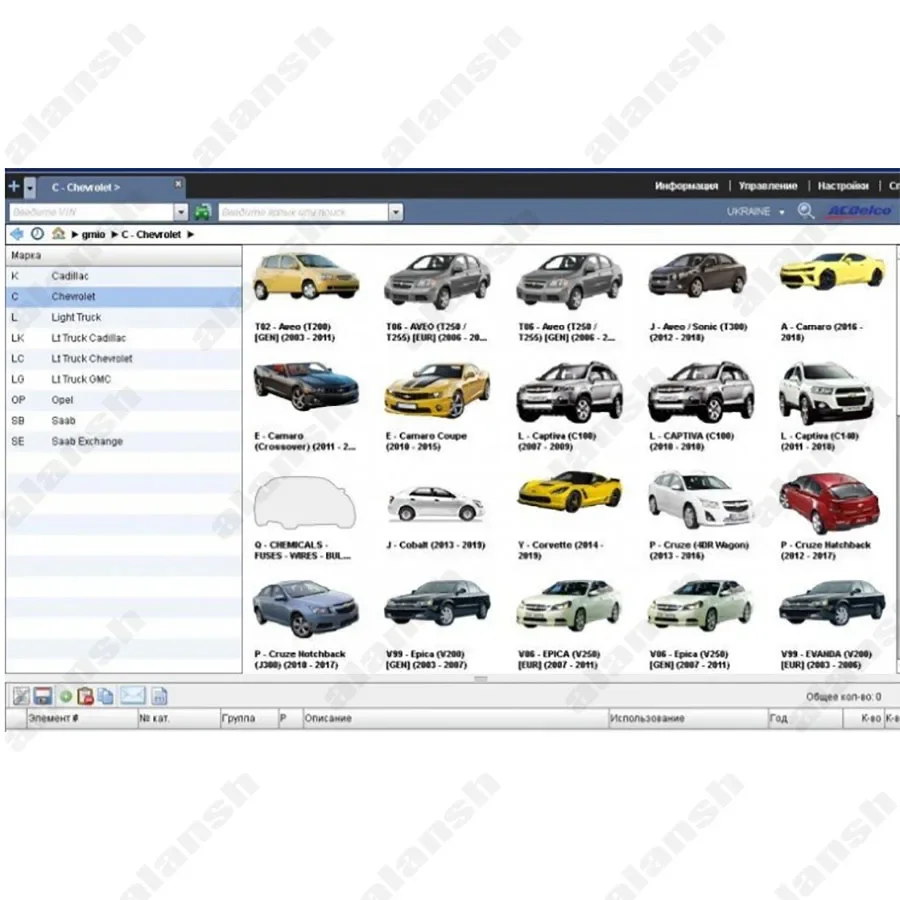Click the export report document icon
Image resolution: width=900 pixels, height=900 pixels.
159,696
